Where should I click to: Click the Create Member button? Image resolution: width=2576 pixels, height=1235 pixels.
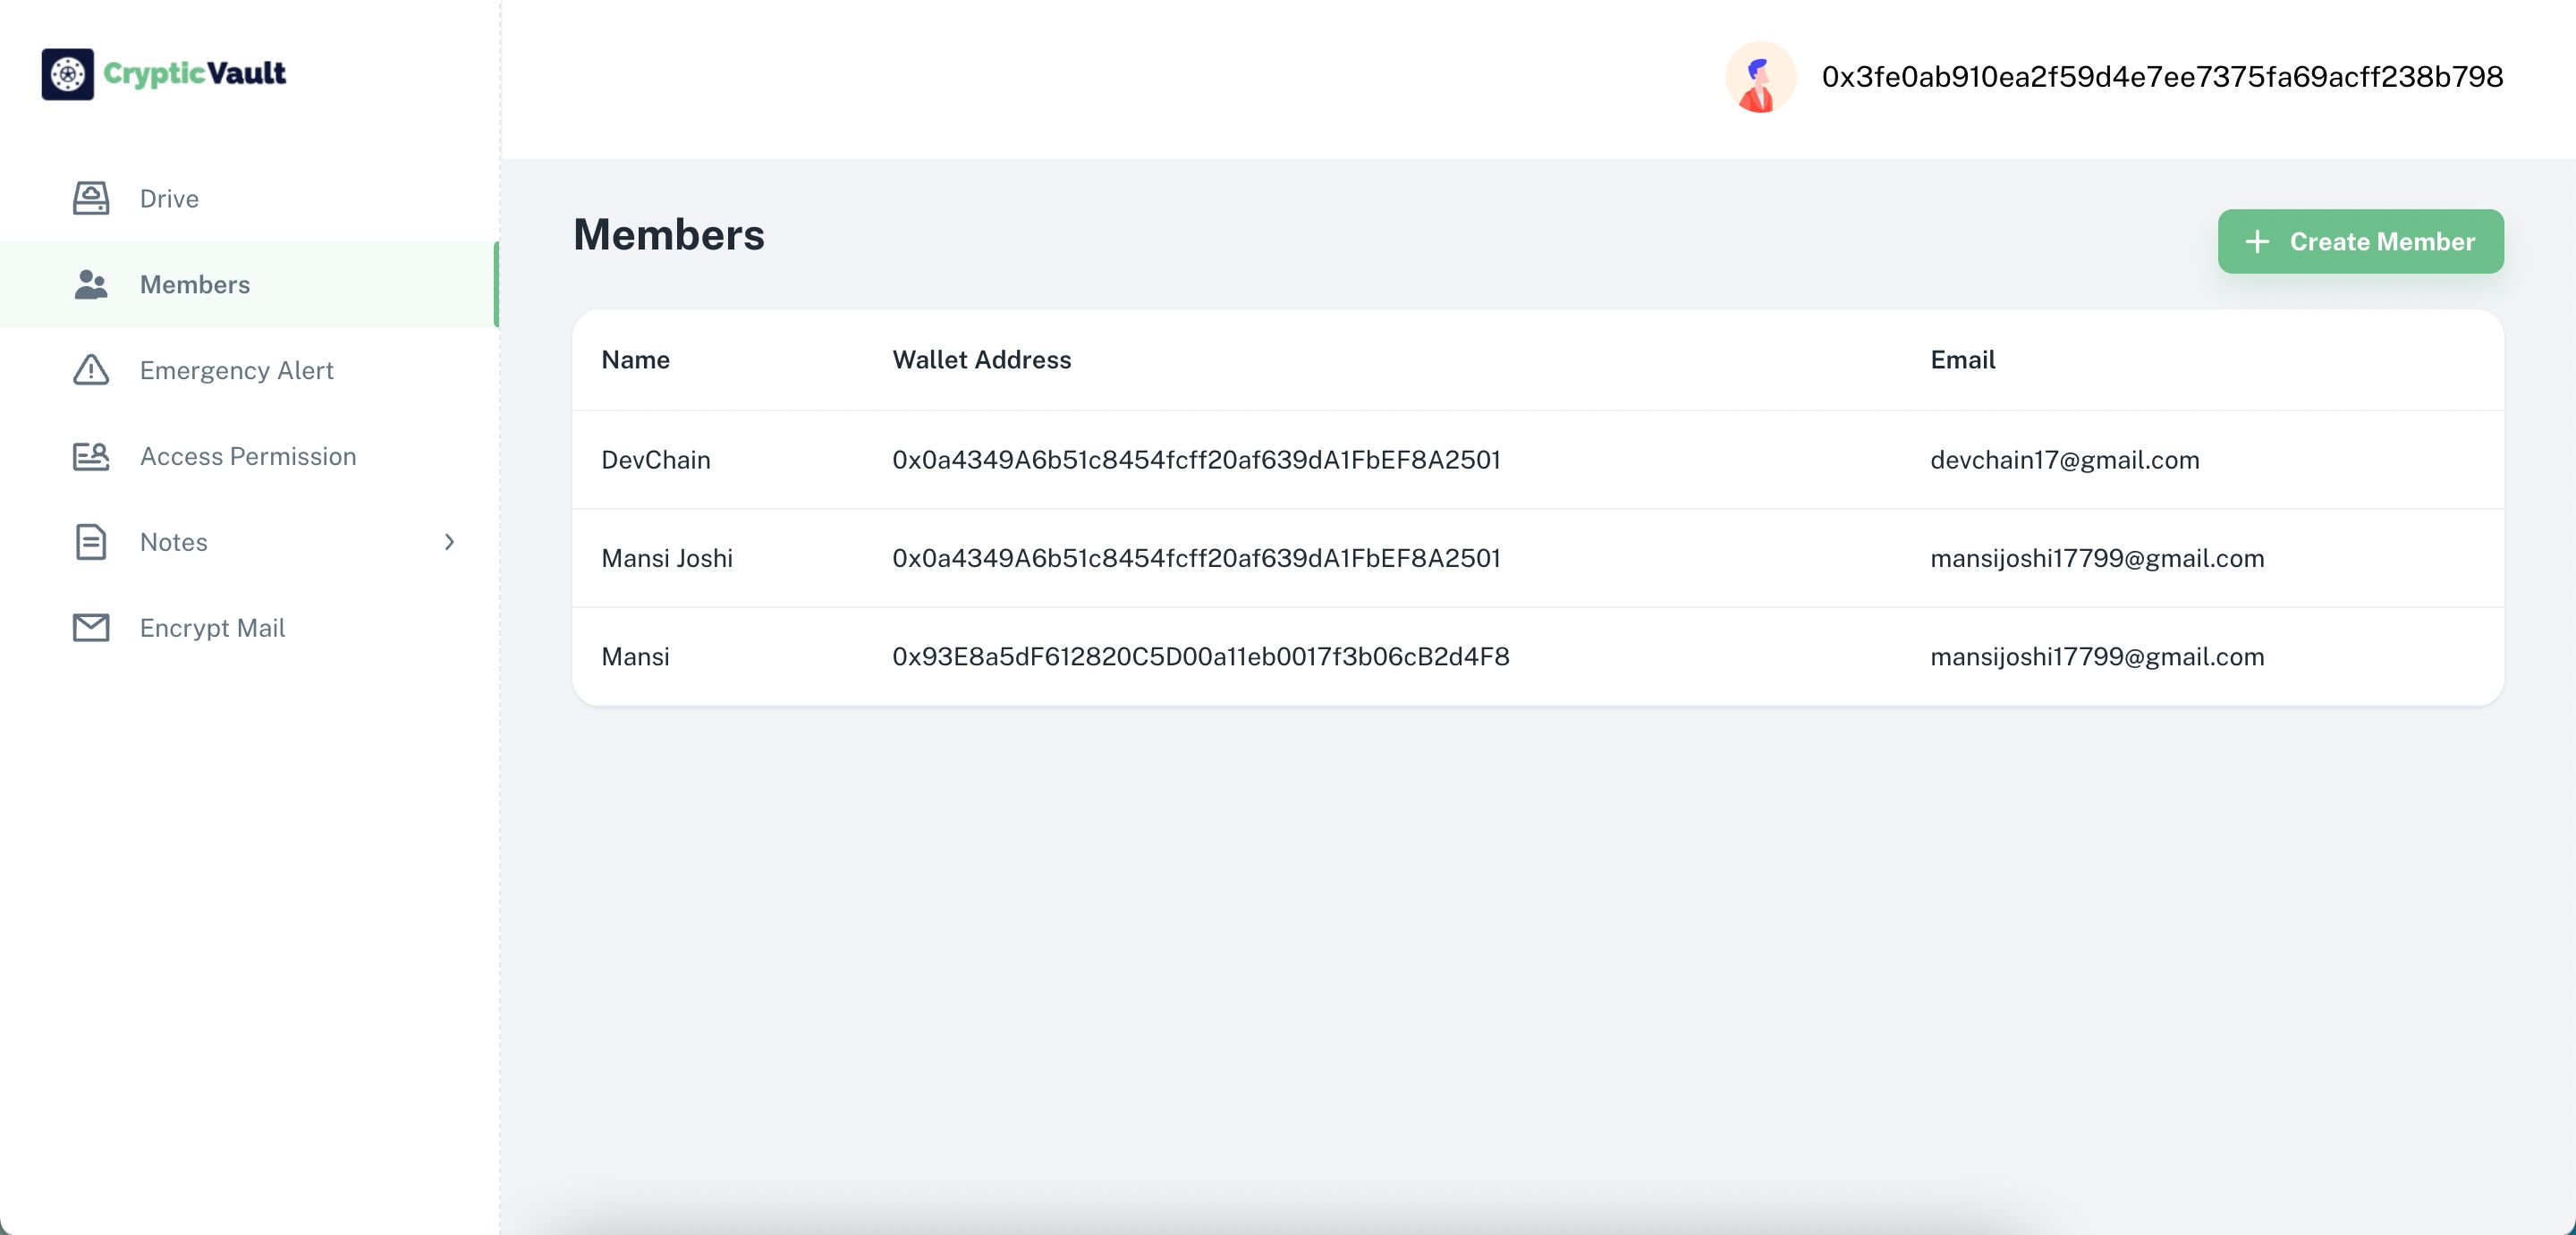2360,241
